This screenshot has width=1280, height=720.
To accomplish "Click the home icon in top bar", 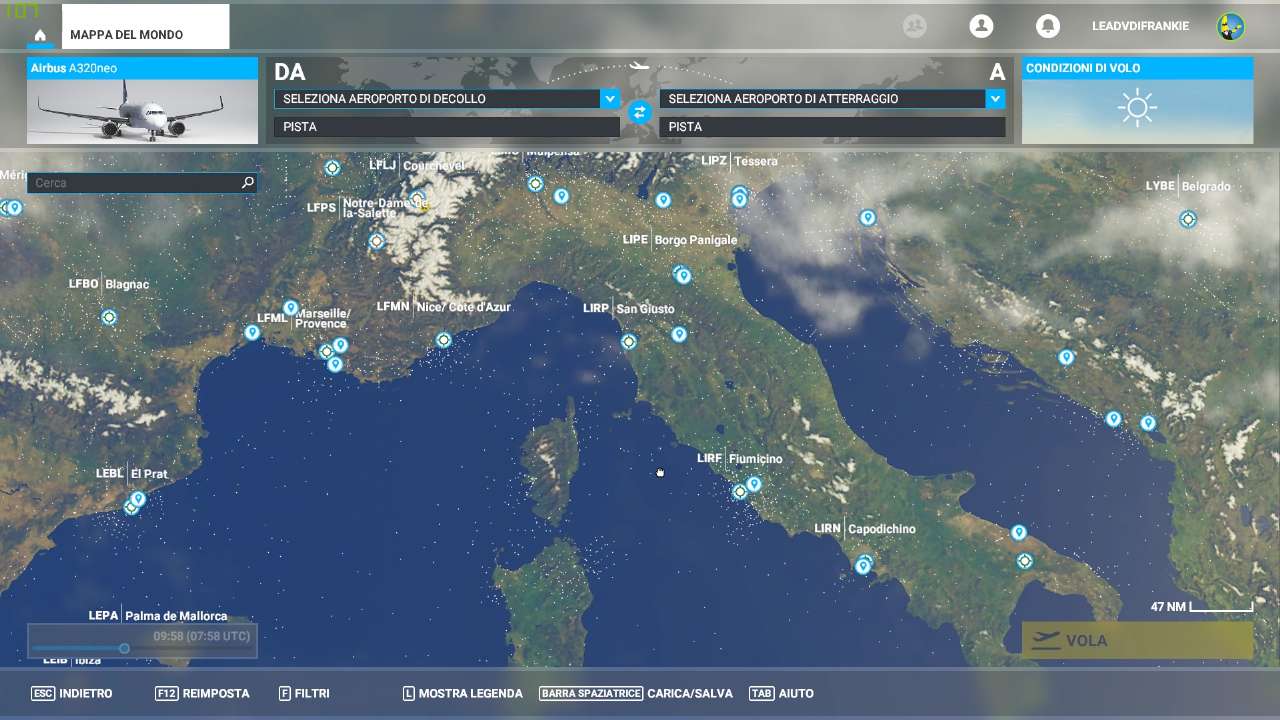I will point(40,35).
